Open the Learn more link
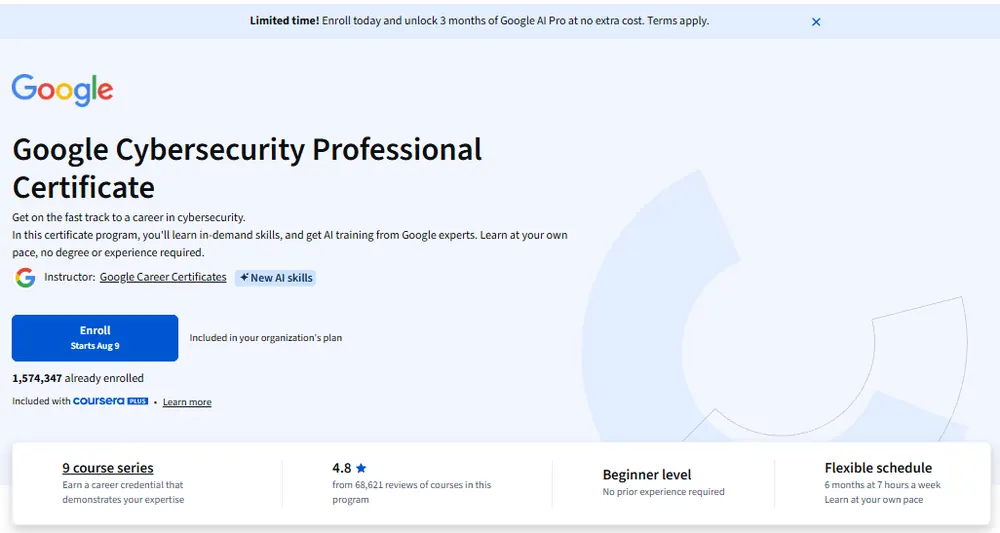 coord(187,402)
